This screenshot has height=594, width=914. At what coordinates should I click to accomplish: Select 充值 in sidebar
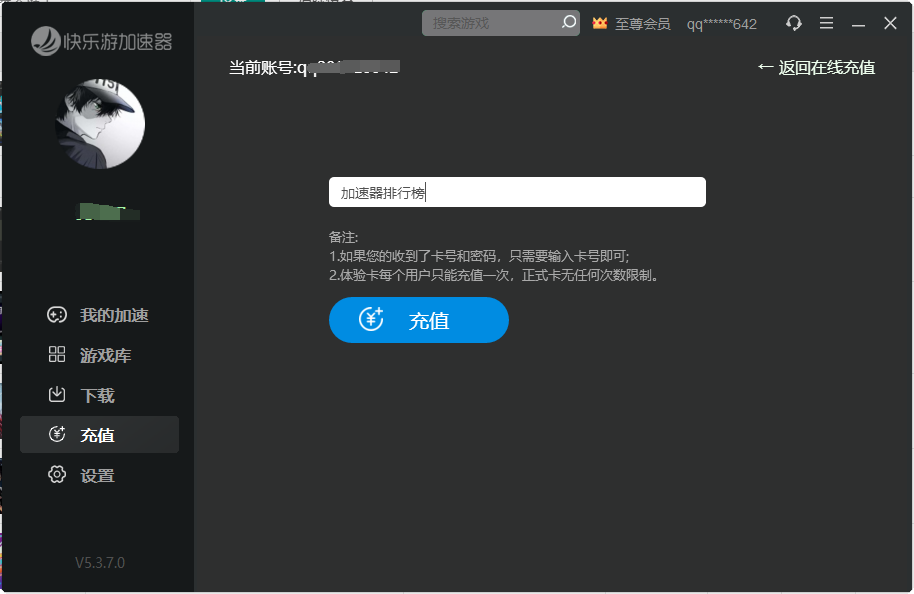[99, 434]
